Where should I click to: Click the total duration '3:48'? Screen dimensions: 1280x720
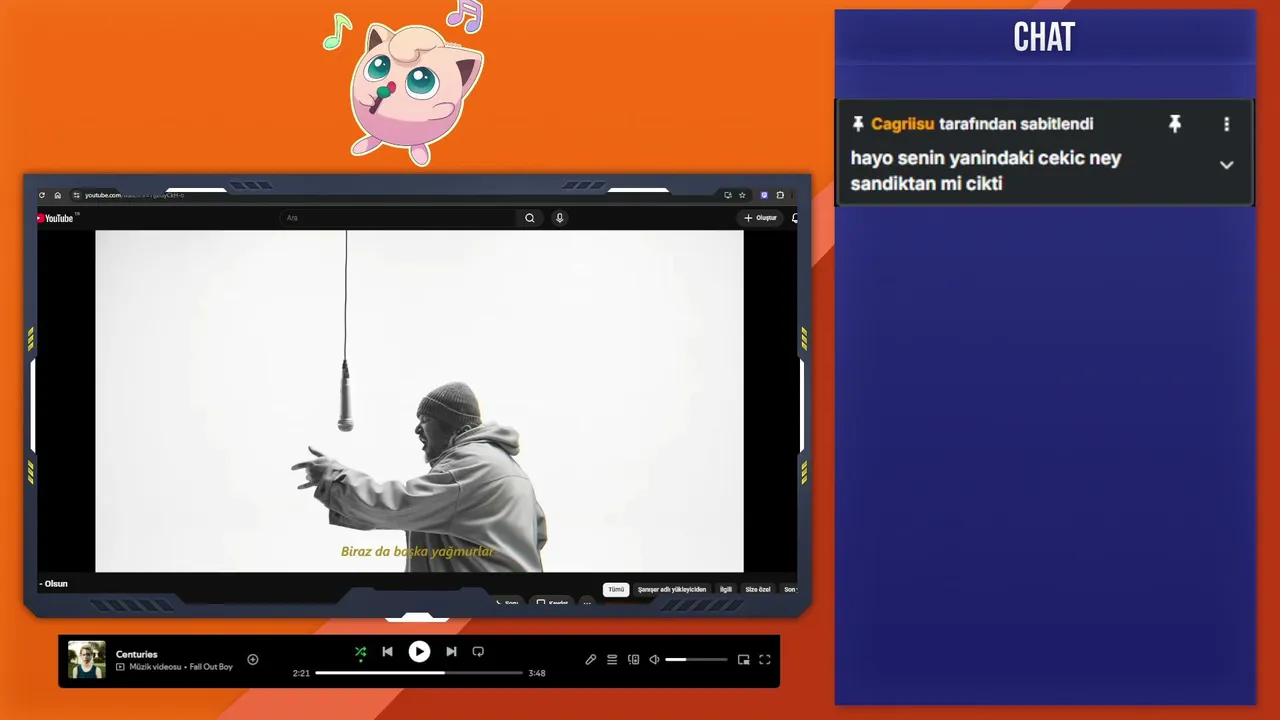point(537,673)
